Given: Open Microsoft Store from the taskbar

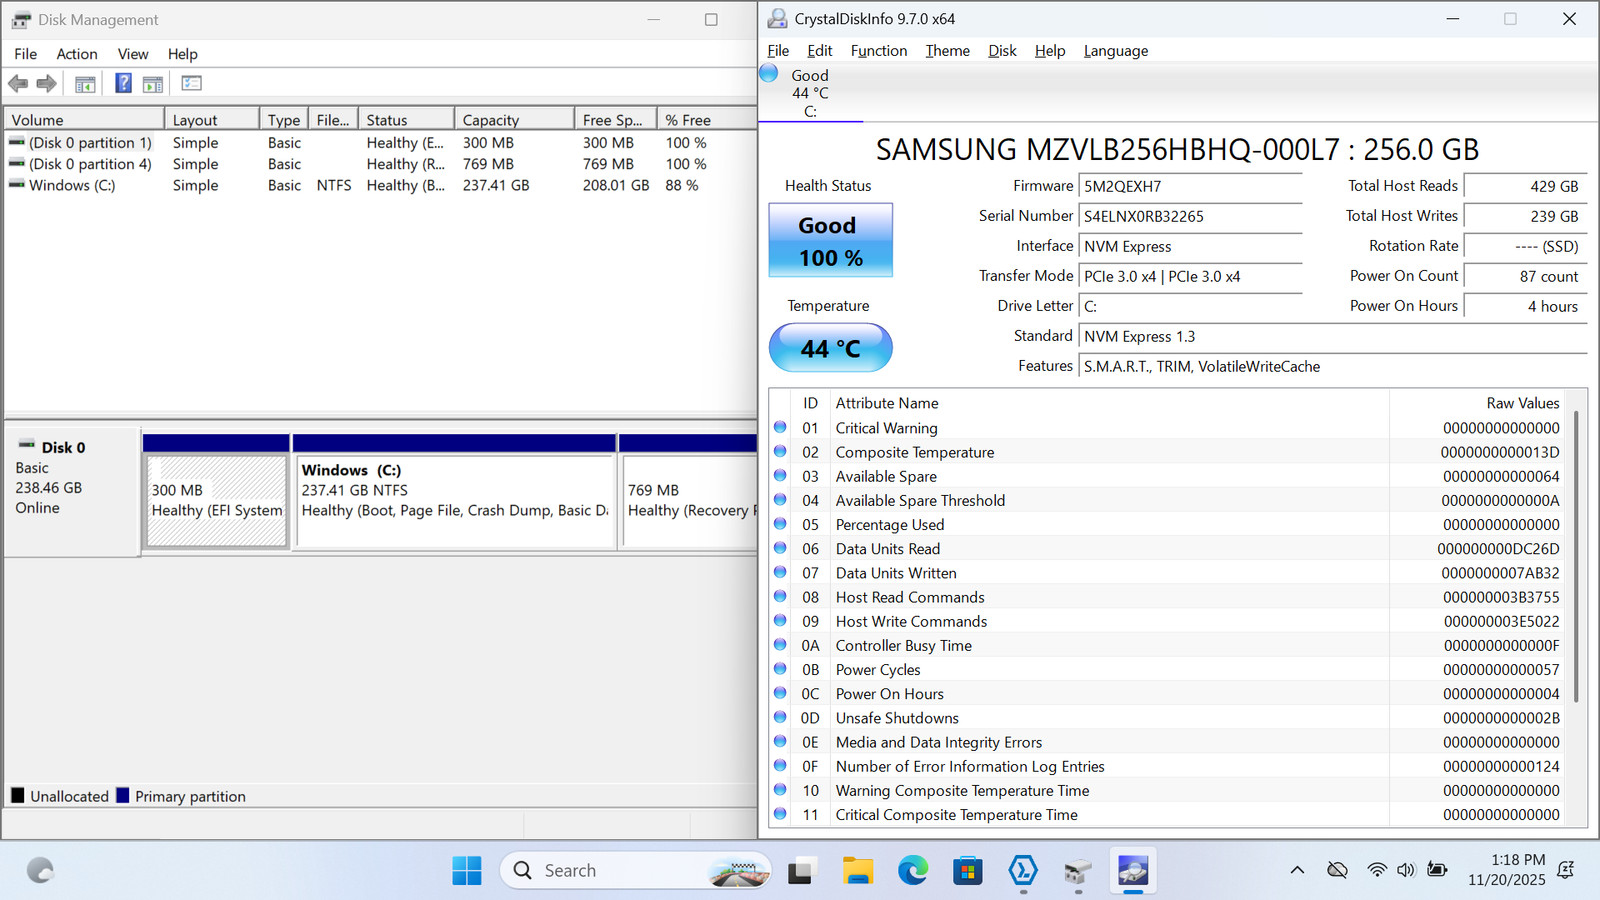Looking at the screenshot, I should (x=967, y=871).
